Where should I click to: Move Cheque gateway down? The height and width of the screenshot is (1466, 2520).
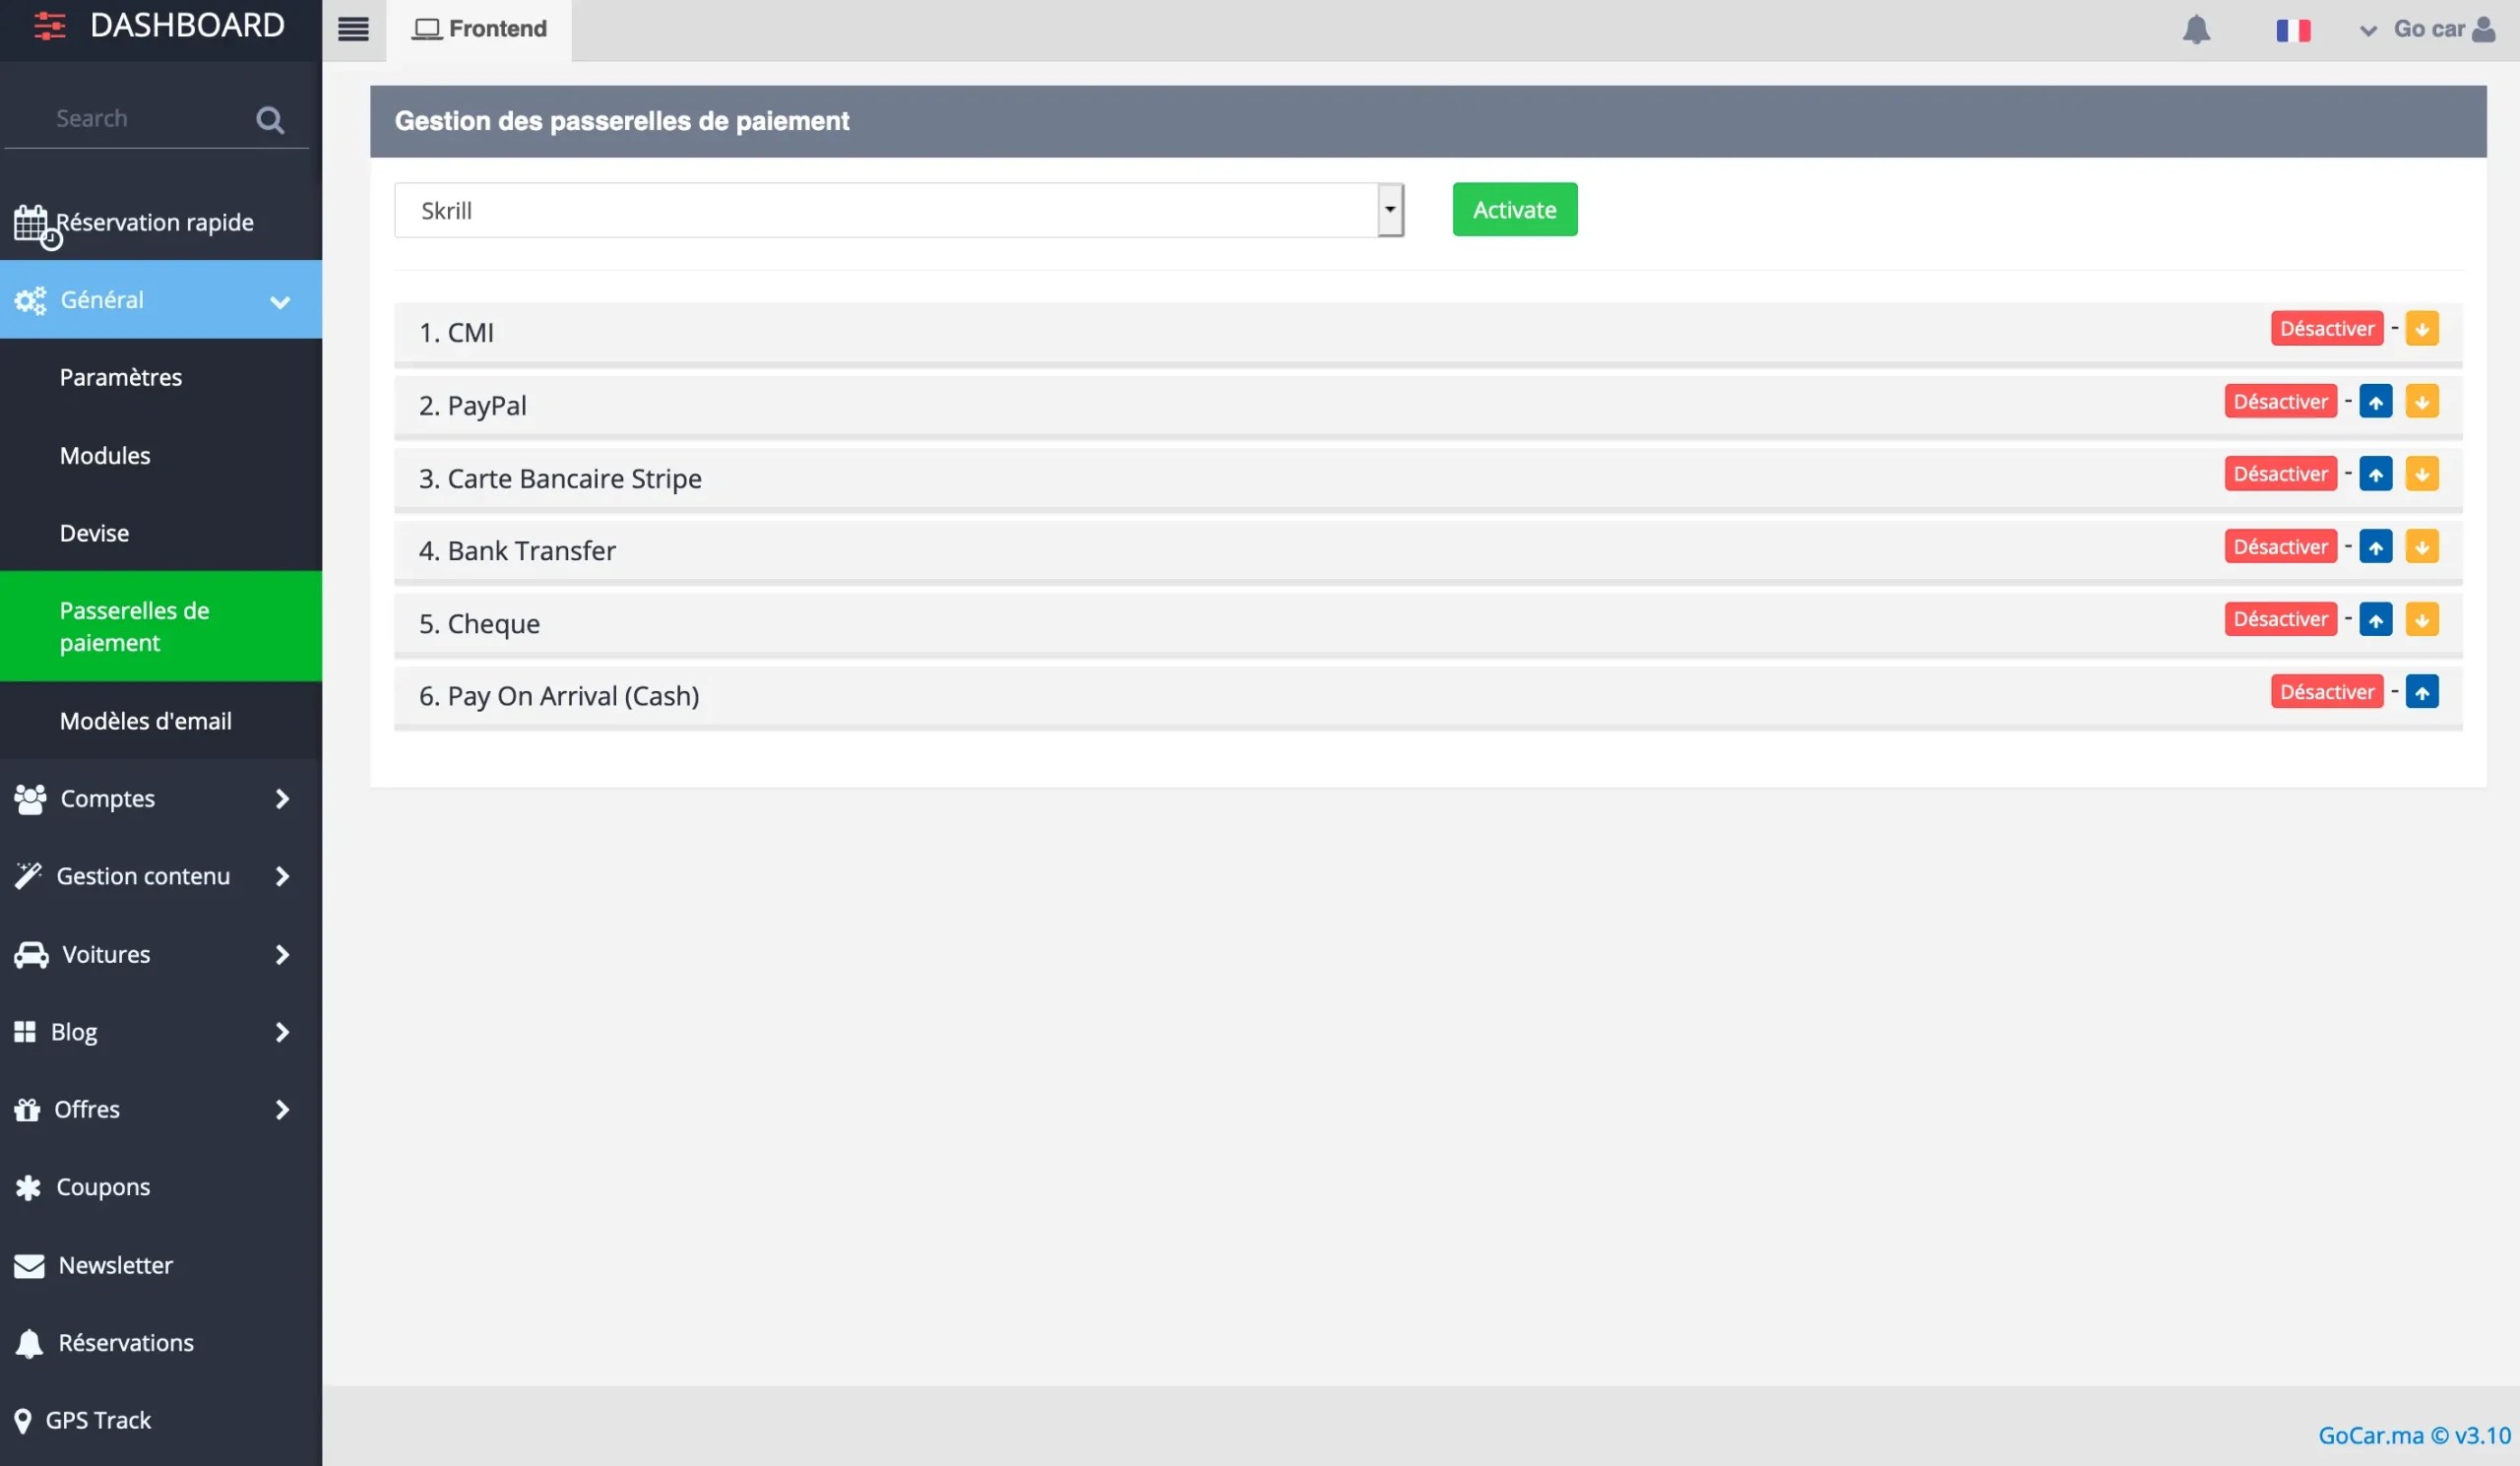point(2422,620)
